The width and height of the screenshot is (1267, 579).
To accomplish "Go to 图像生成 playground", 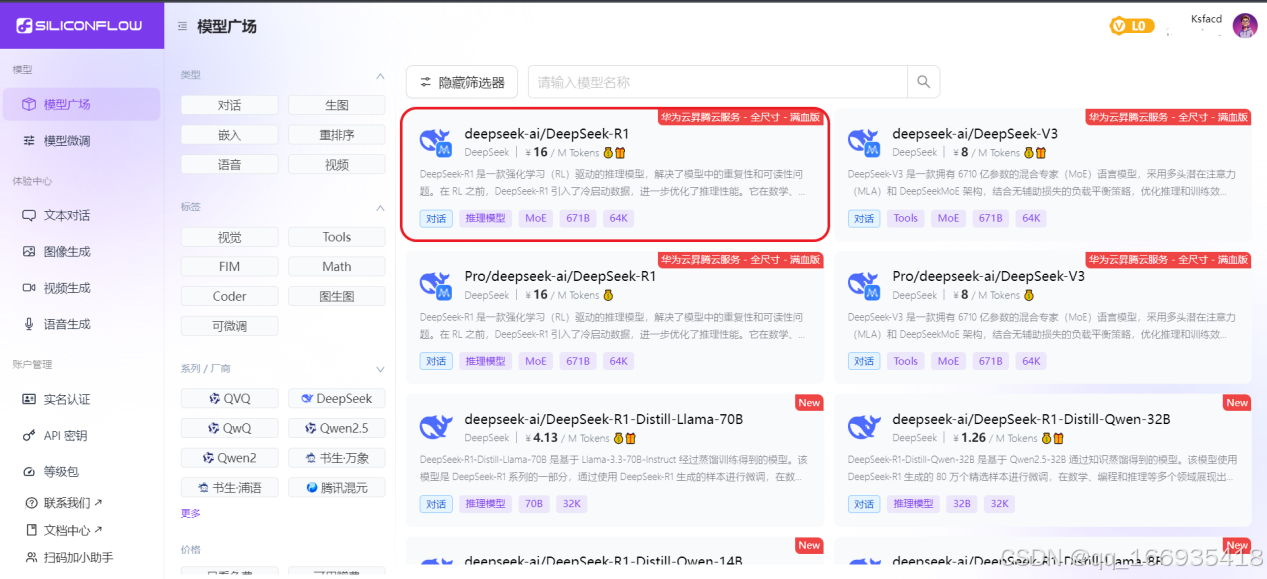I will (81, 251).
